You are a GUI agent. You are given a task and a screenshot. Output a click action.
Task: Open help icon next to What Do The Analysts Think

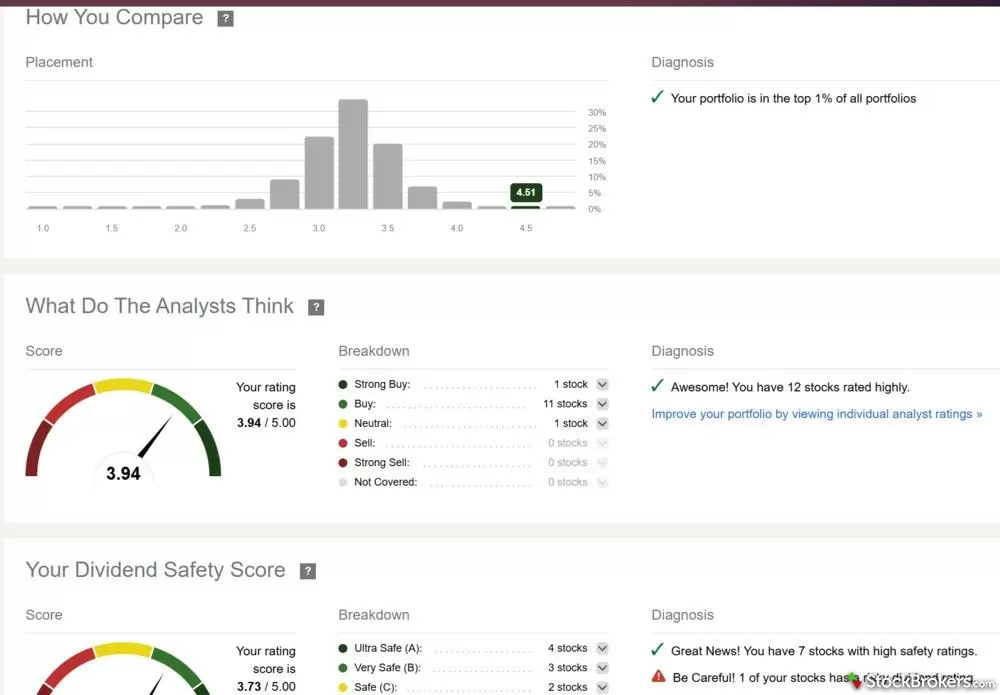pyautogui.click(x=316, y=307)
